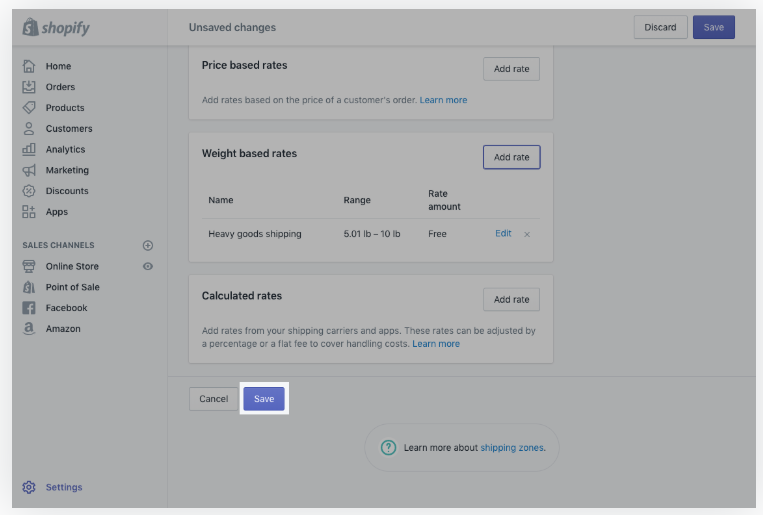This screenshot has width=763, height=515.
Task: Click the Products tag icon
Action: (29, 108)
